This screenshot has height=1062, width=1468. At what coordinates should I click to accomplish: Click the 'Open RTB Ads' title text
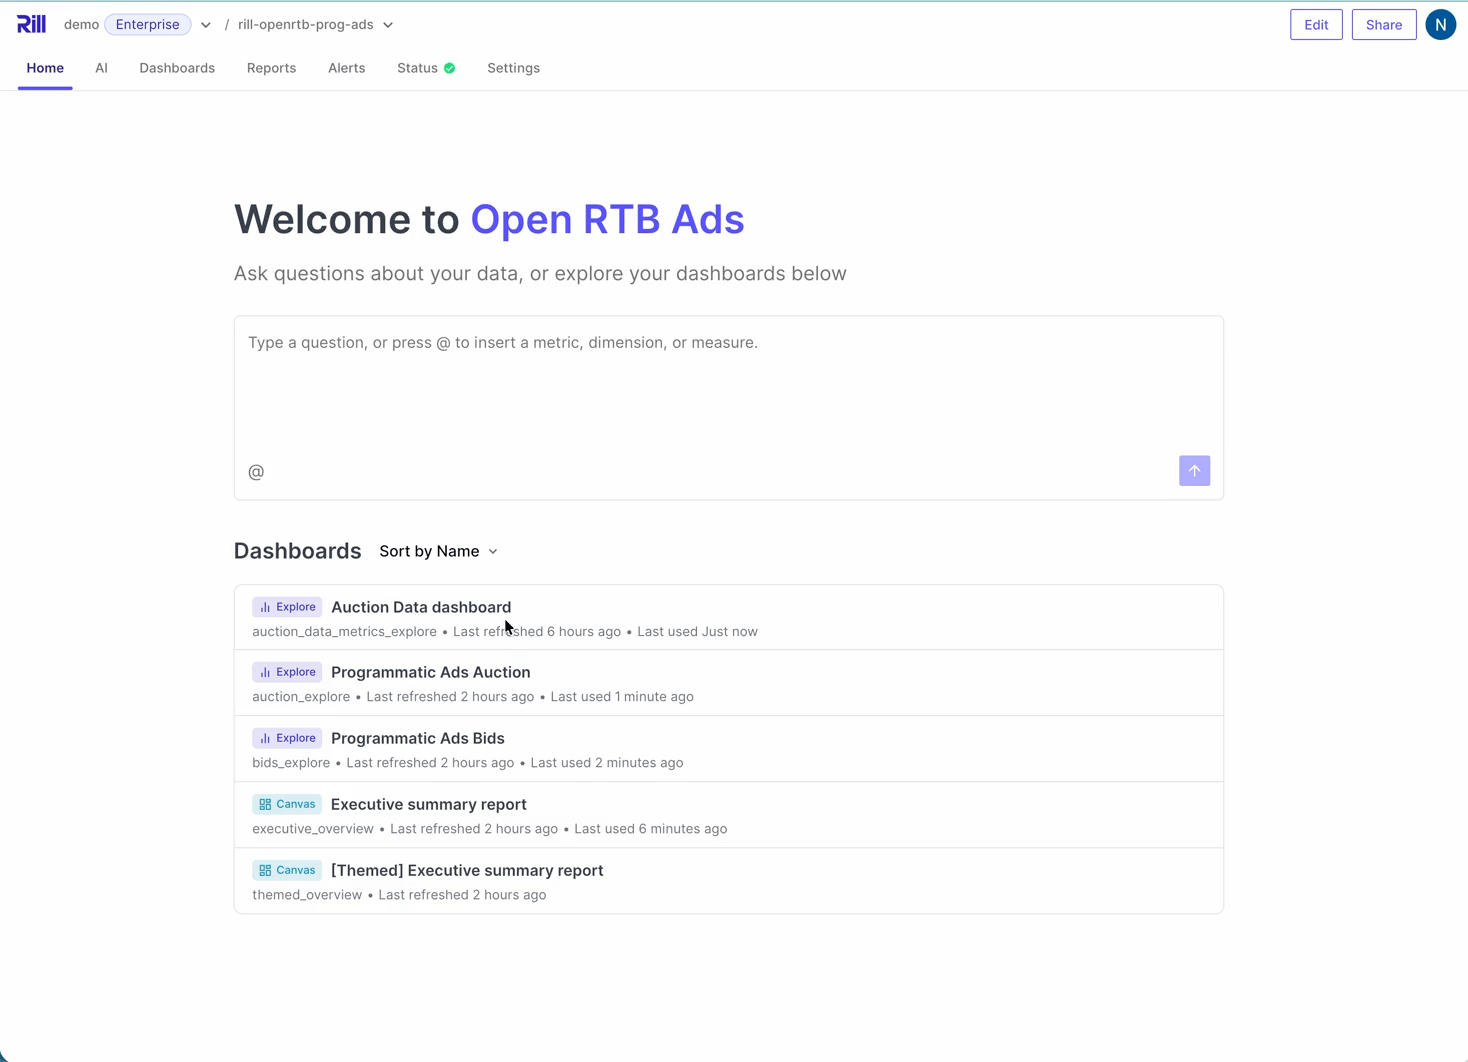tap(607, 220)
